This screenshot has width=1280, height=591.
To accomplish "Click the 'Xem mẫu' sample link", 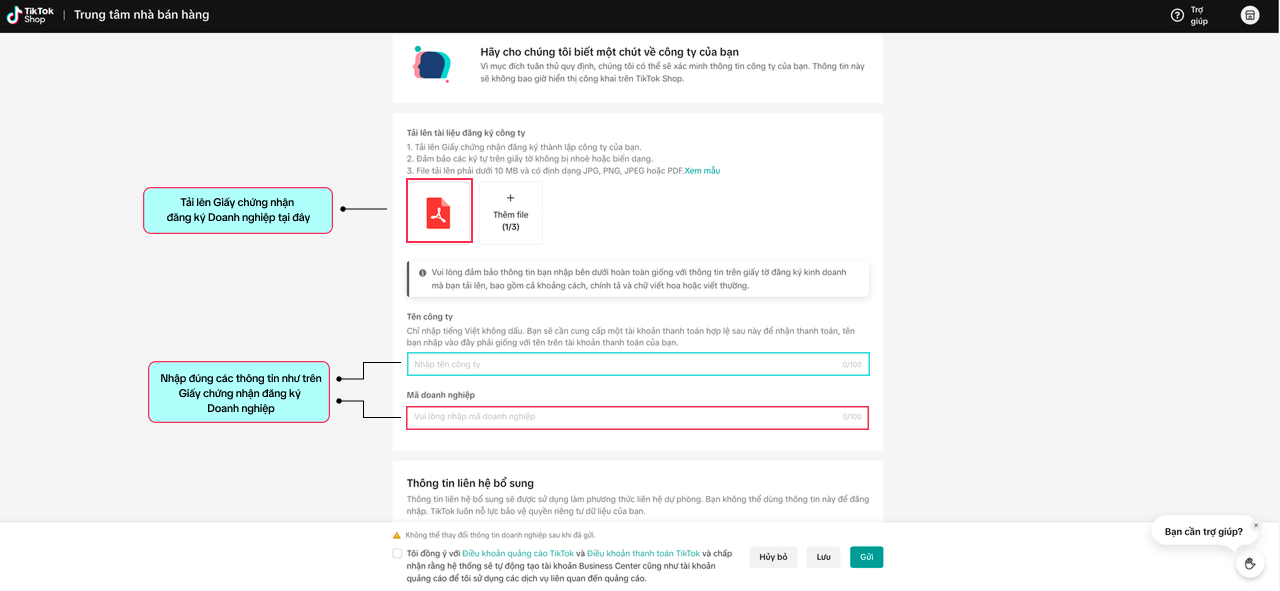I will click(702, 171).
